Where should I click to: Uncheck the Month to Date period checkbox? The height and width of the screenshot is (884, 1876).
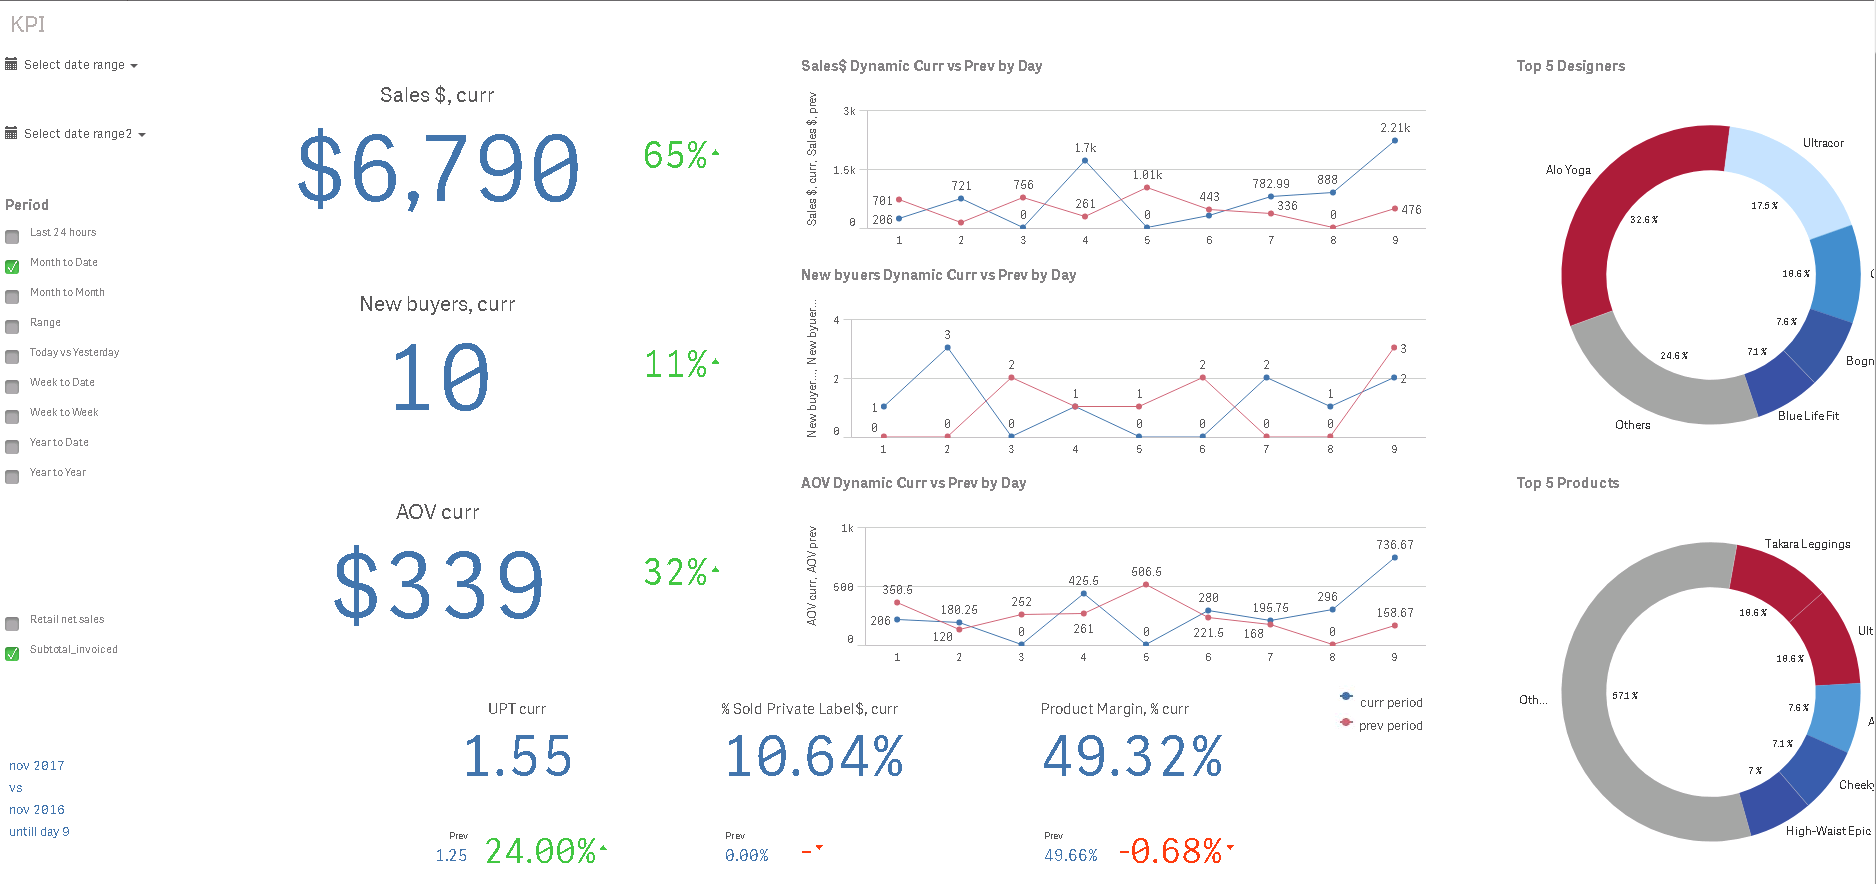coord(12,267)
